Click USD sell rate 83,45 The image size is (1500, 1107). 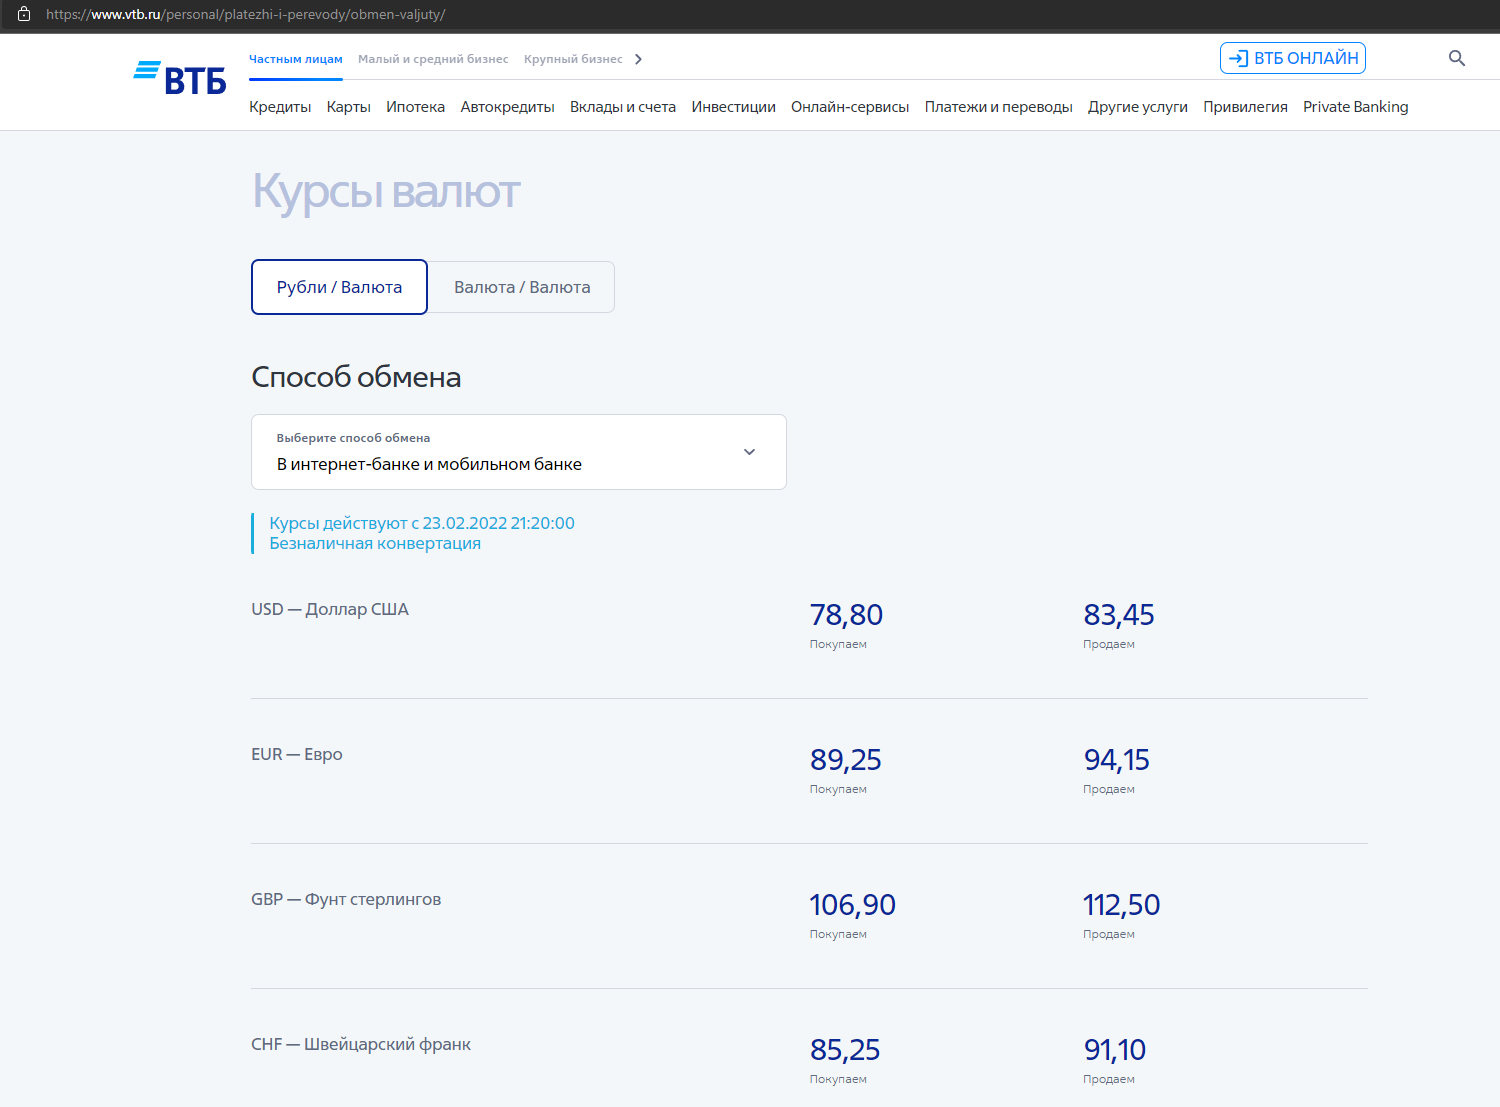pos(1118,614)
